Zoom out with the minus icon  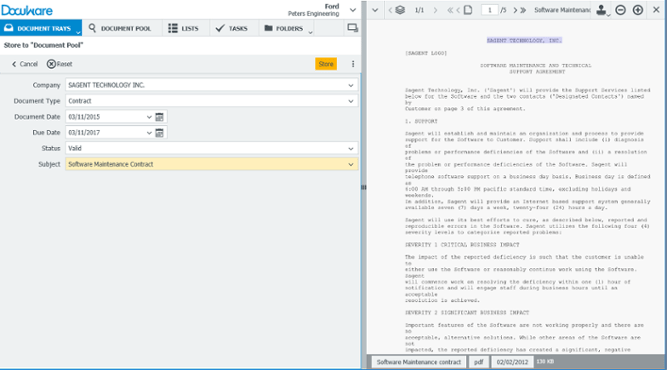621,10
